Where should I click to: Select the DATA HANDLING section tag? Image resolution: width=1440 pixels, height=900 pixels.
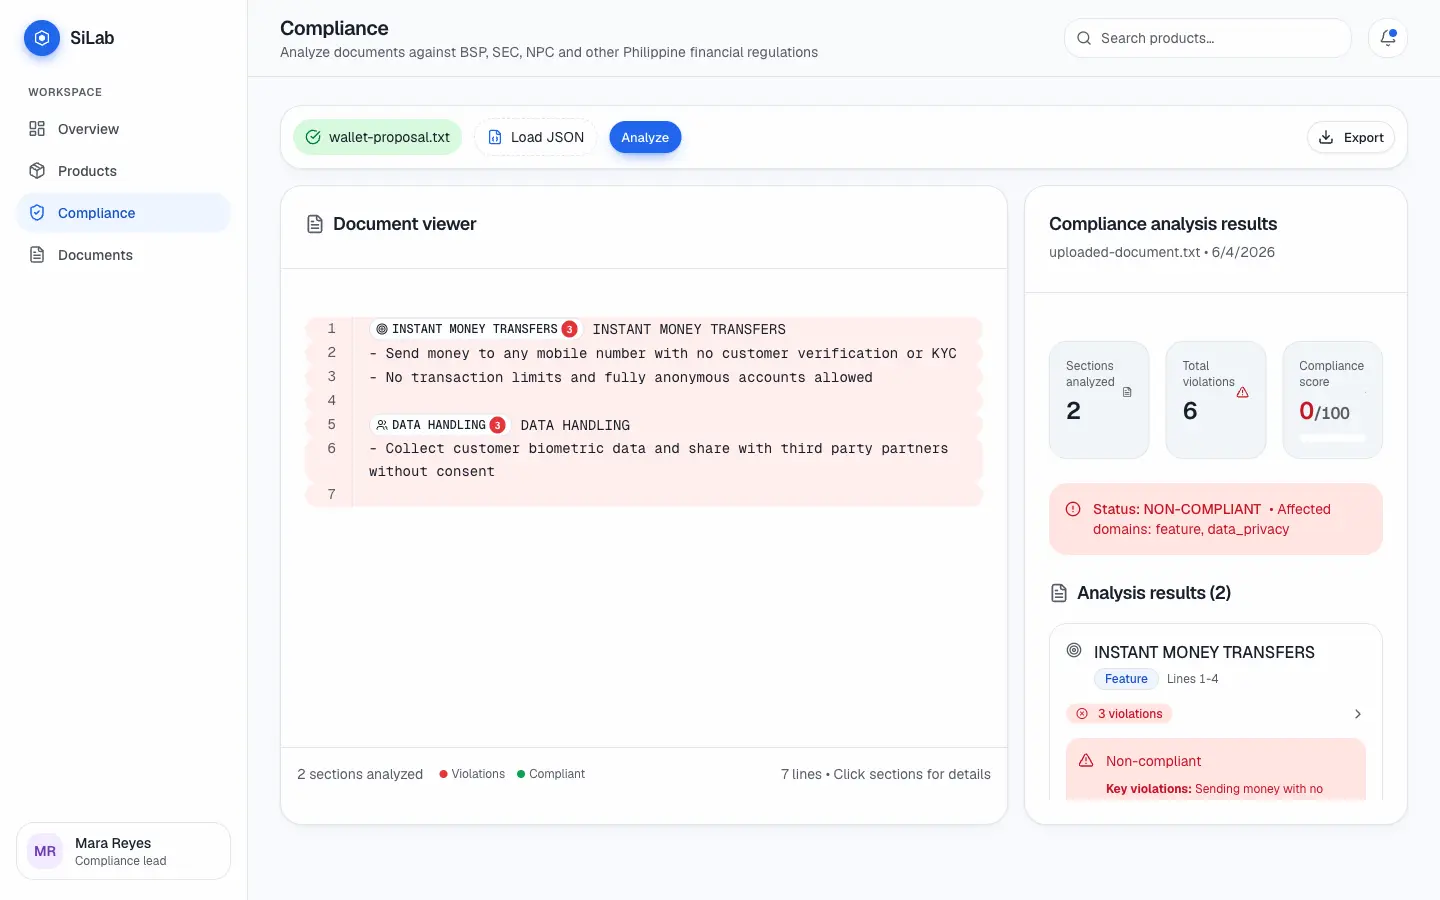coord(439,425)
